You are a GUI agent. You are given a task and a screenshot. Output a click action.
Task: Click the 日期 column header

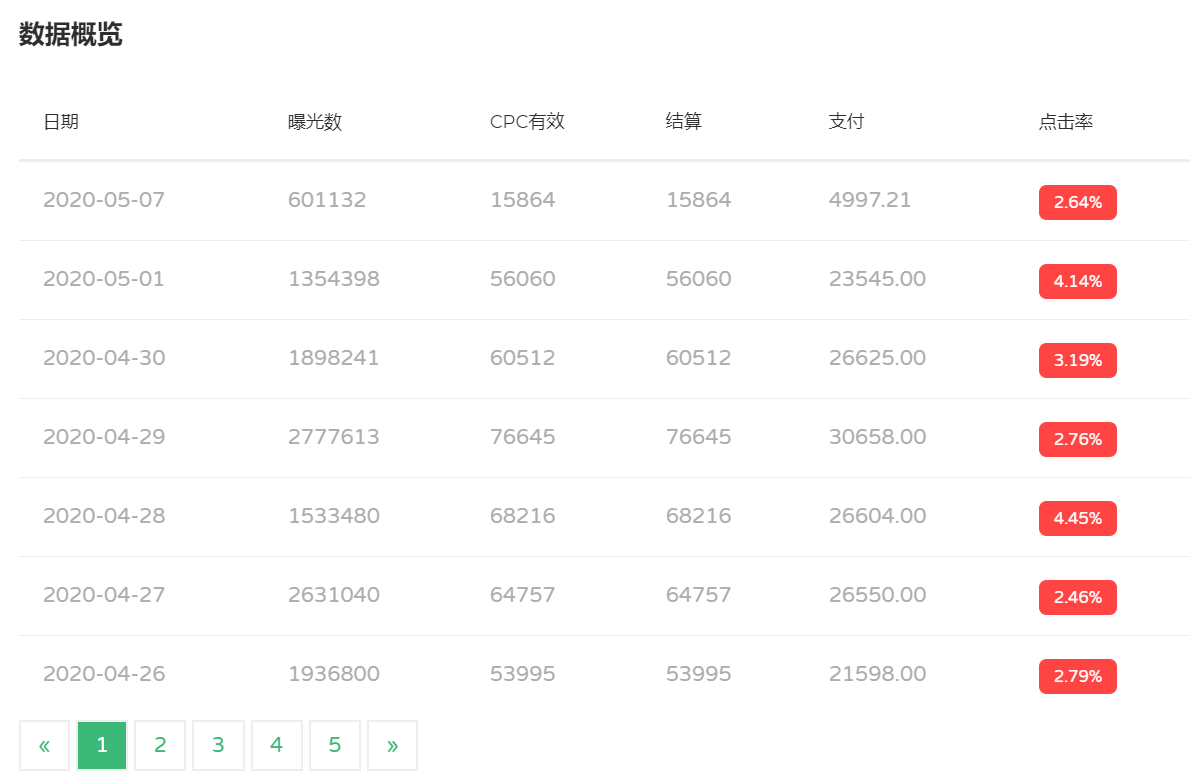point(61,122)
